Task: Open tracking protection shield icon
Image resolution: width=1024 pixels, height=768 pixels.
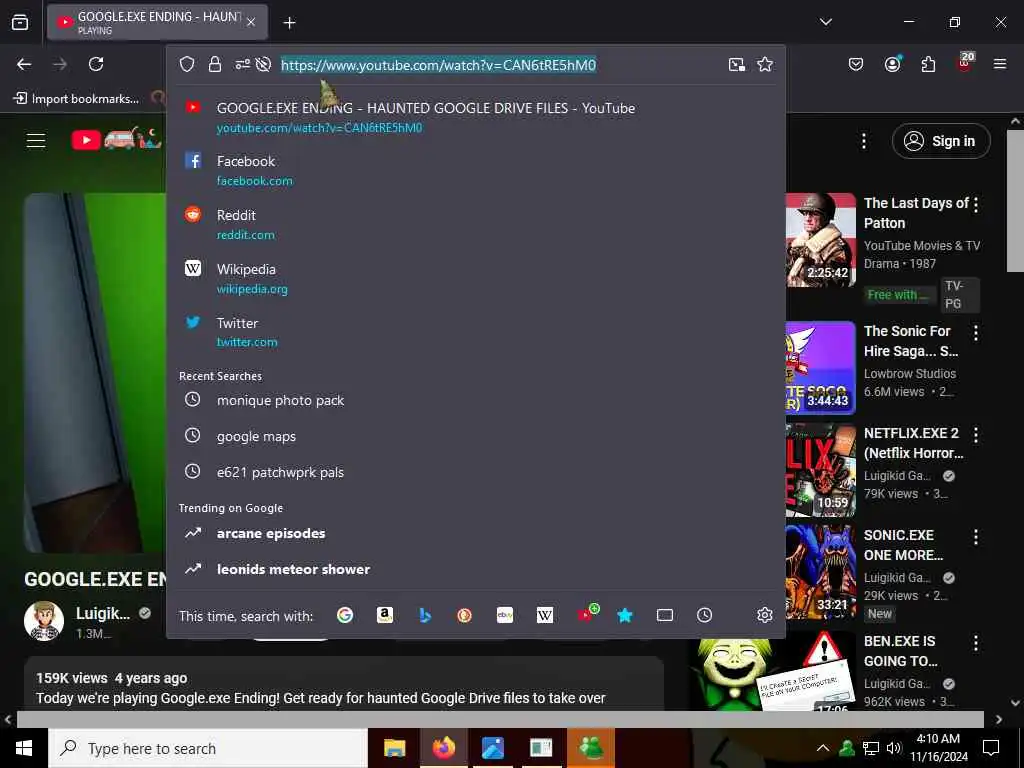Action: coord(187,64)
